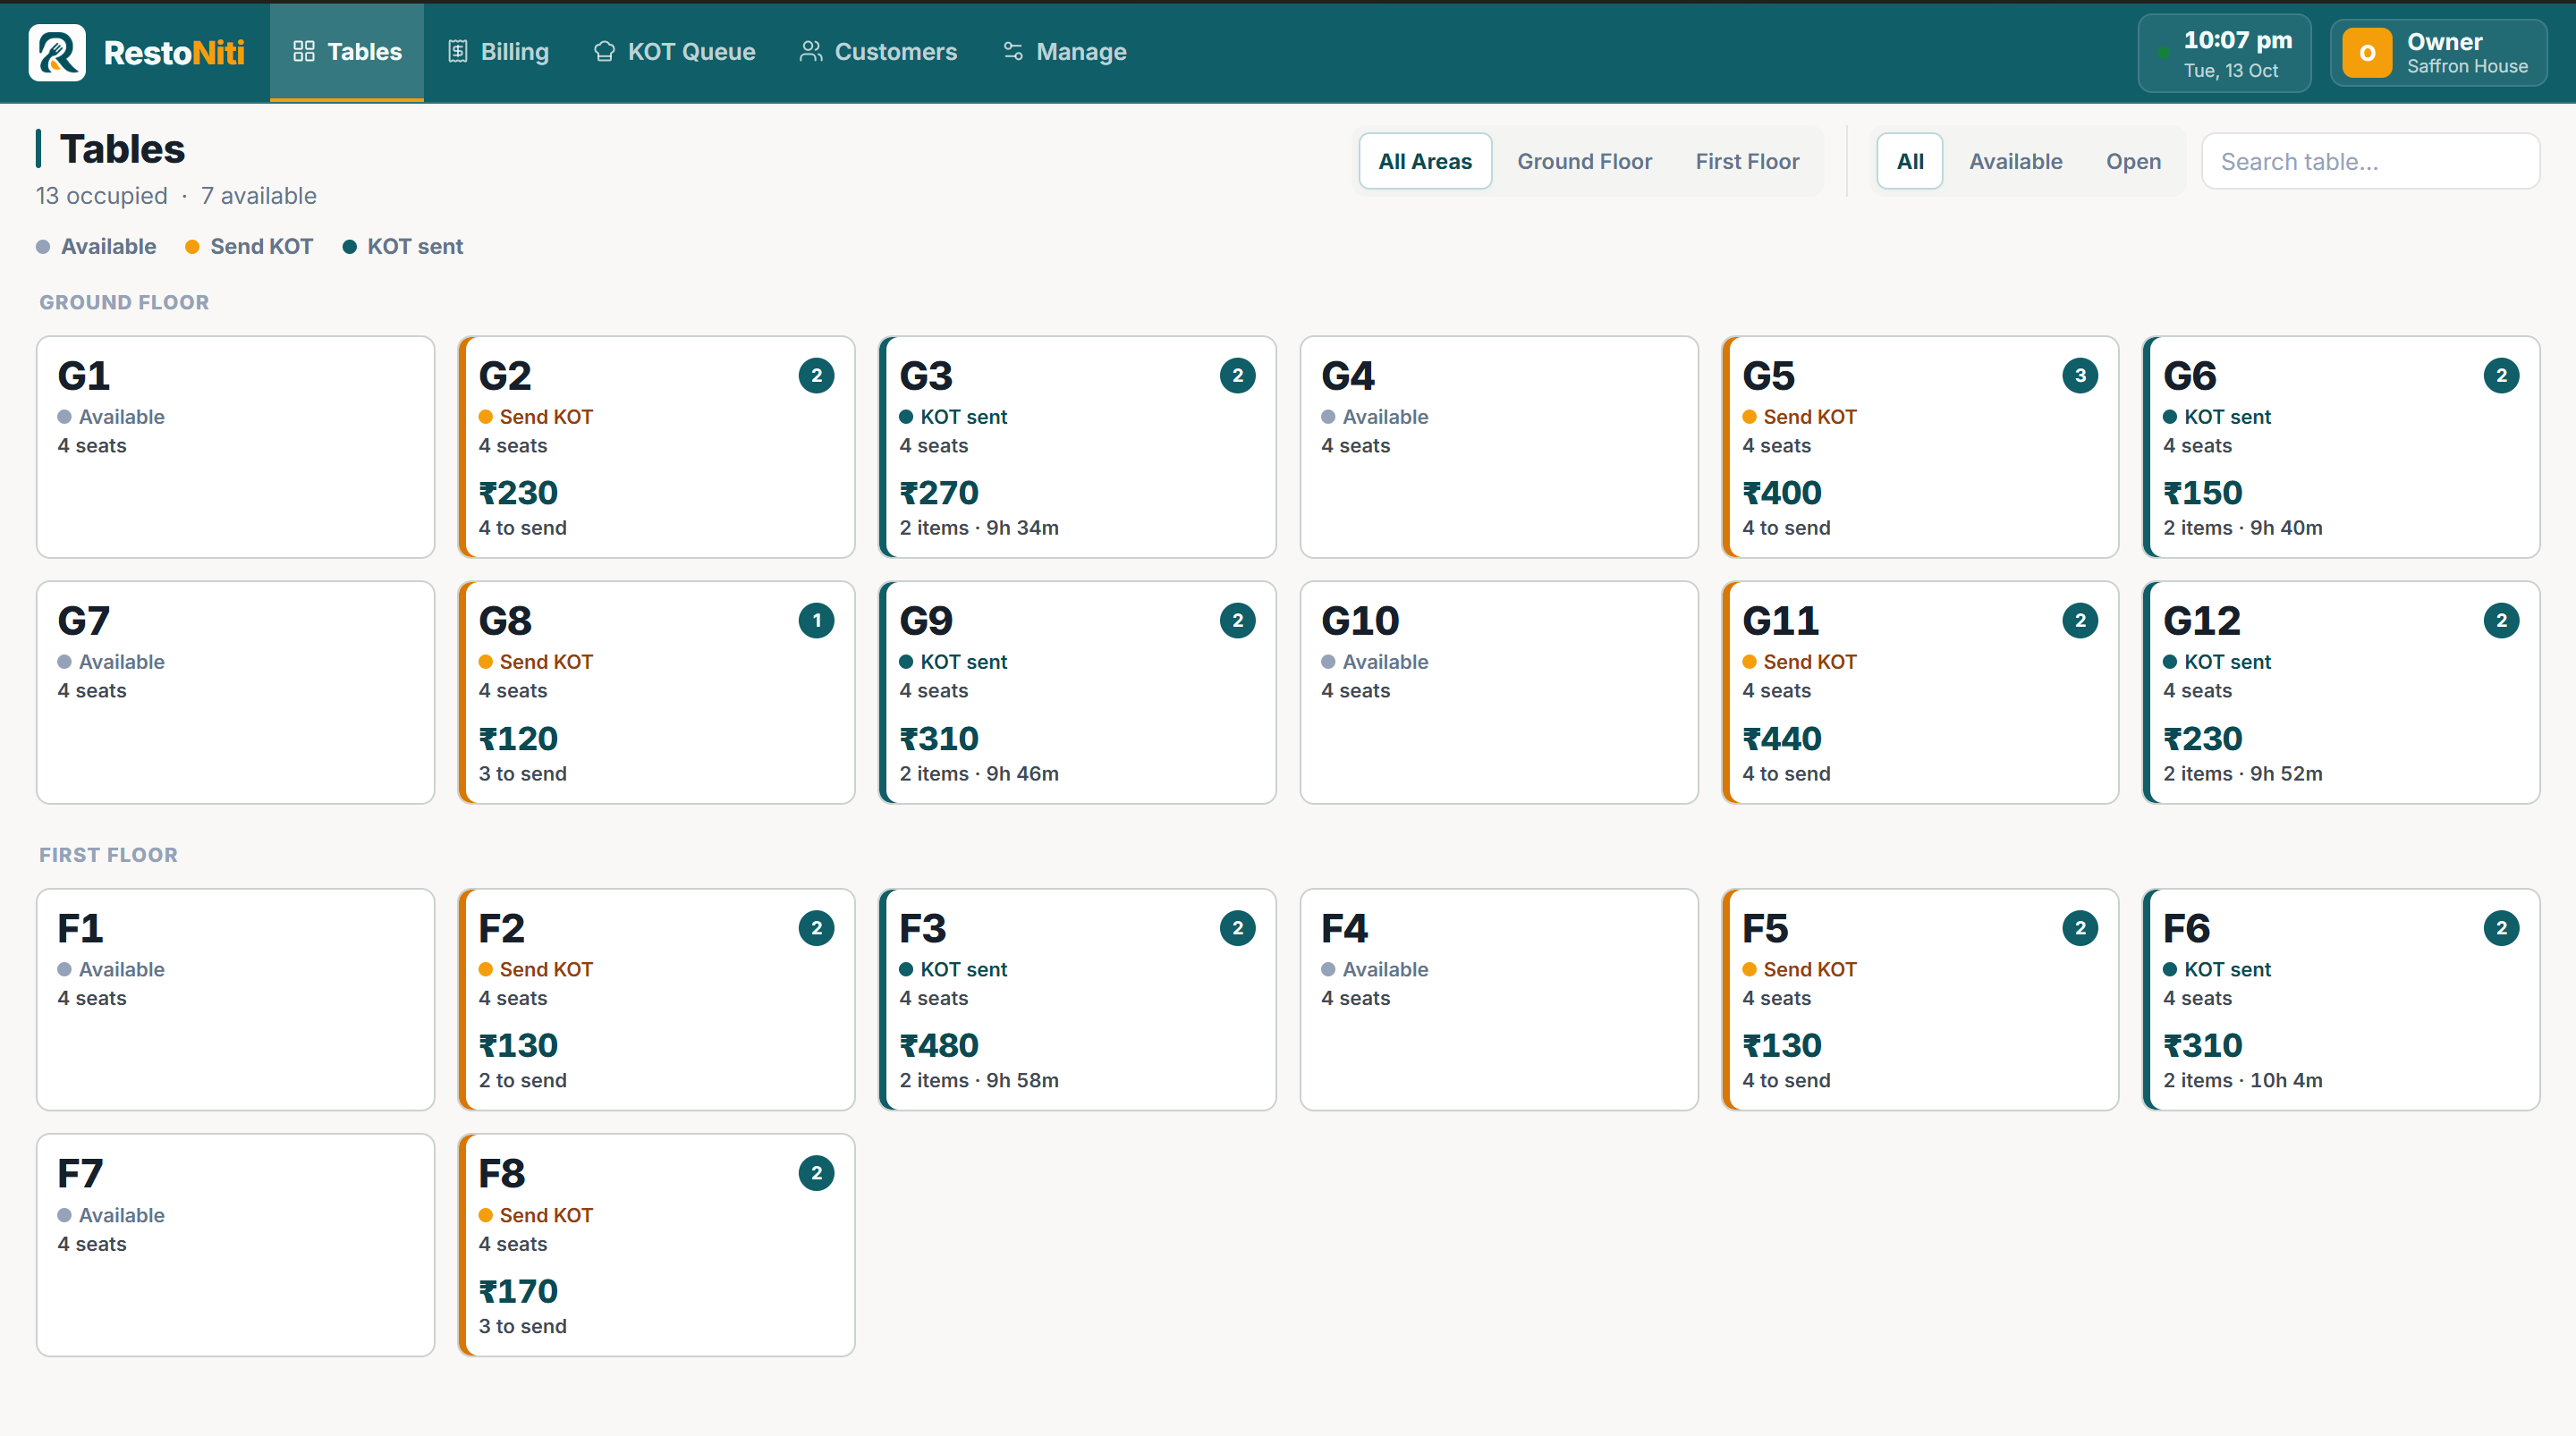Open table G6 with ₹150 bill
2576x1436 pixels.
point(2341,446)
